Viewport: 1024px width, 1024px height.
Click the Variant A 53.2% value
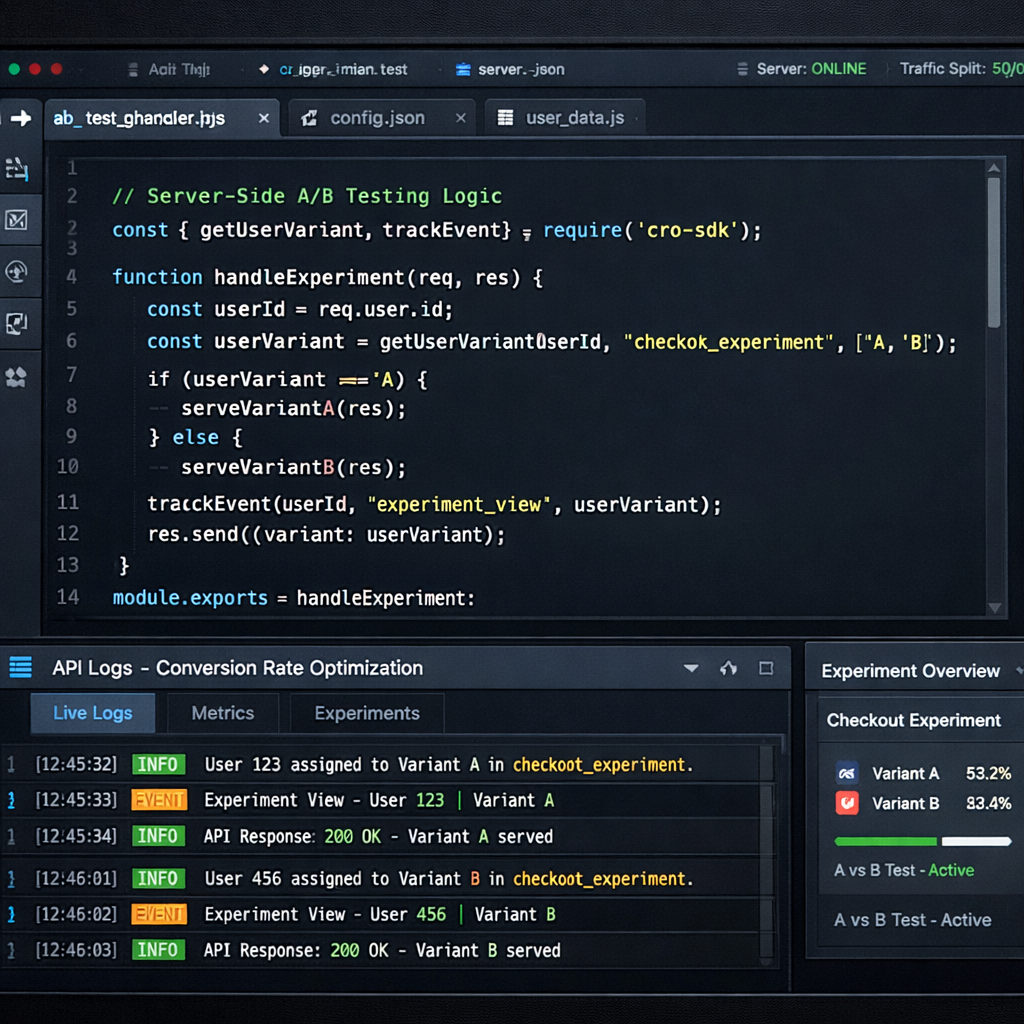click(988, 773)
